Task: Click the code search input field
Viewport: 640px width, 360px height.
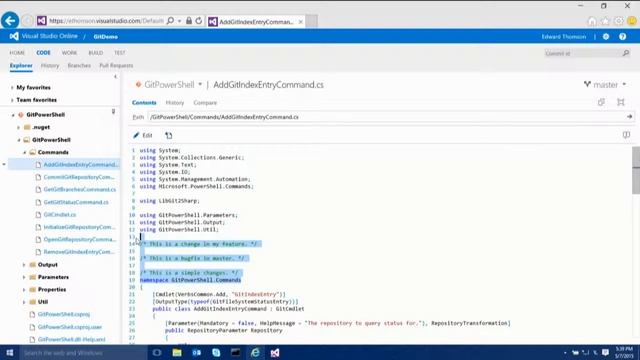Action: pos(582,53)
